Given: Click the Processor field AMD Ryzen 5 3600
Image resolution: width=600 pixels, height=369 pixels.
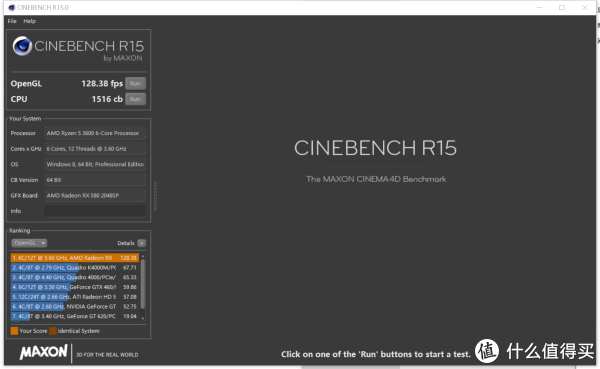Looking at the screenshot, I should point(95,133).
